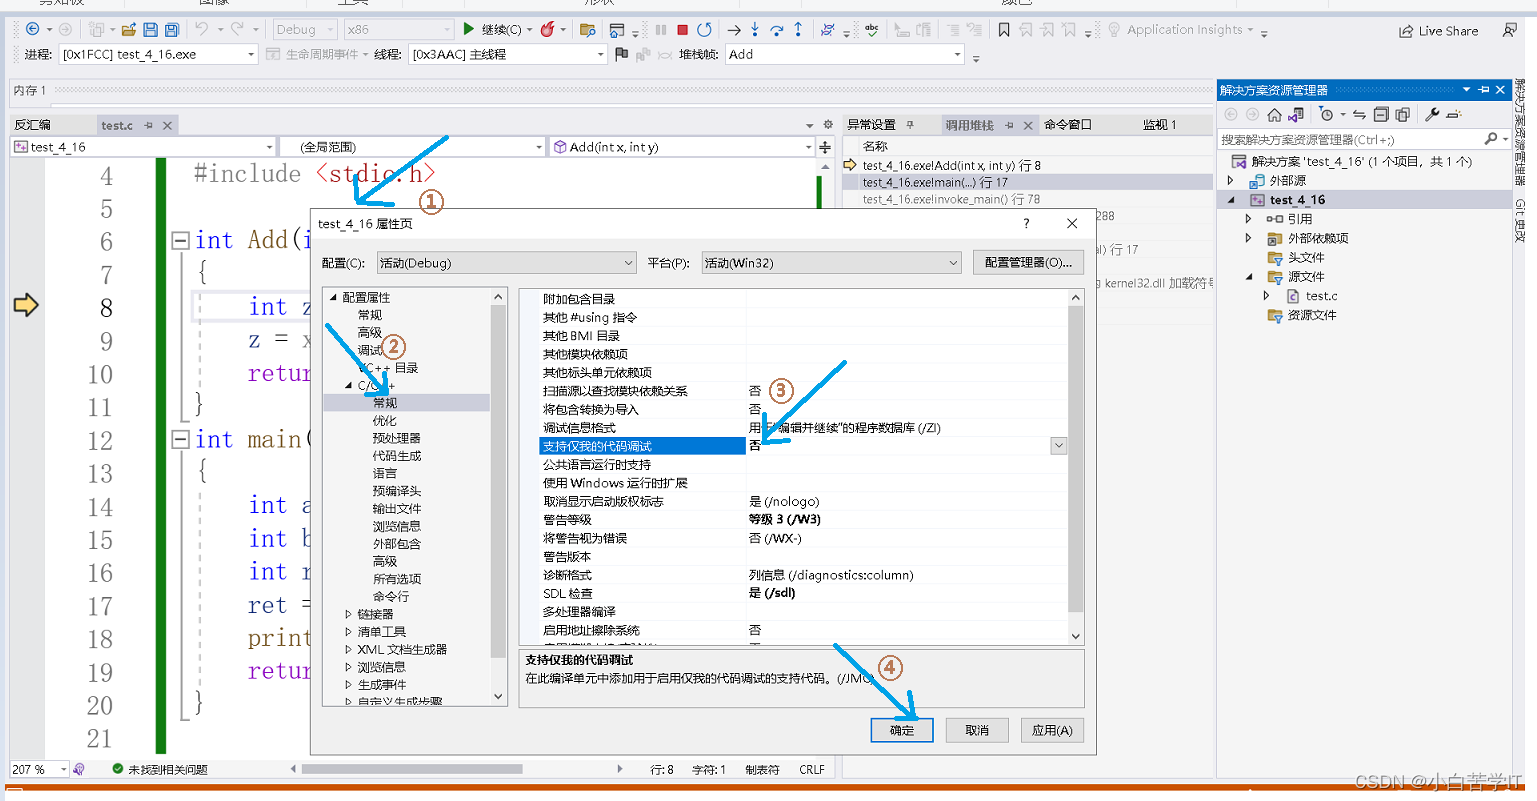The width and height of the screenshot is (1537, 801).
Task: Click the Live Share button
Action: click(1438, 31)
